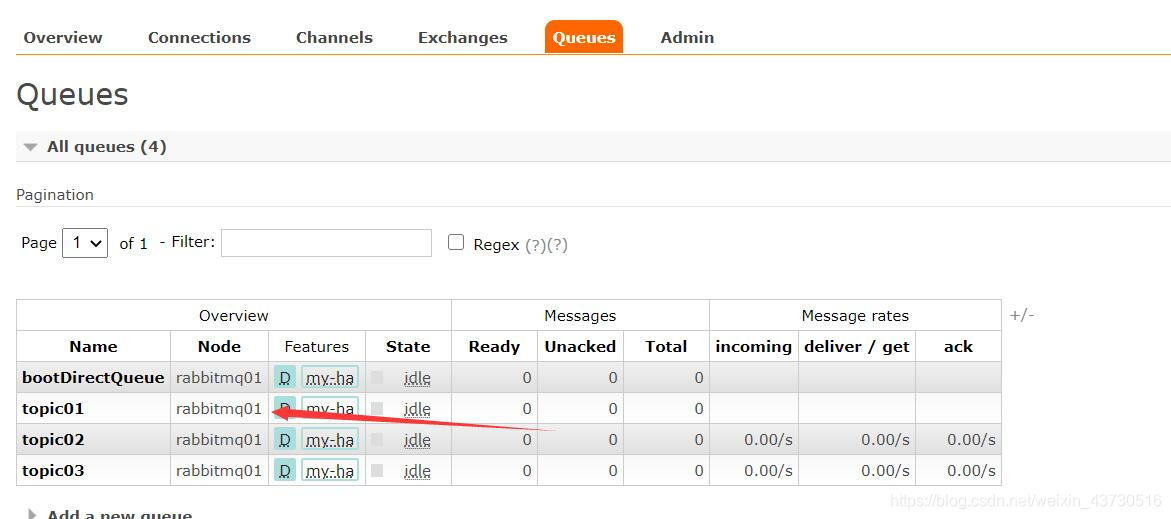Click the state indicator square for topic03
Image resolution: width=1171 pixels, height=519 pixels.
(377, 470)
